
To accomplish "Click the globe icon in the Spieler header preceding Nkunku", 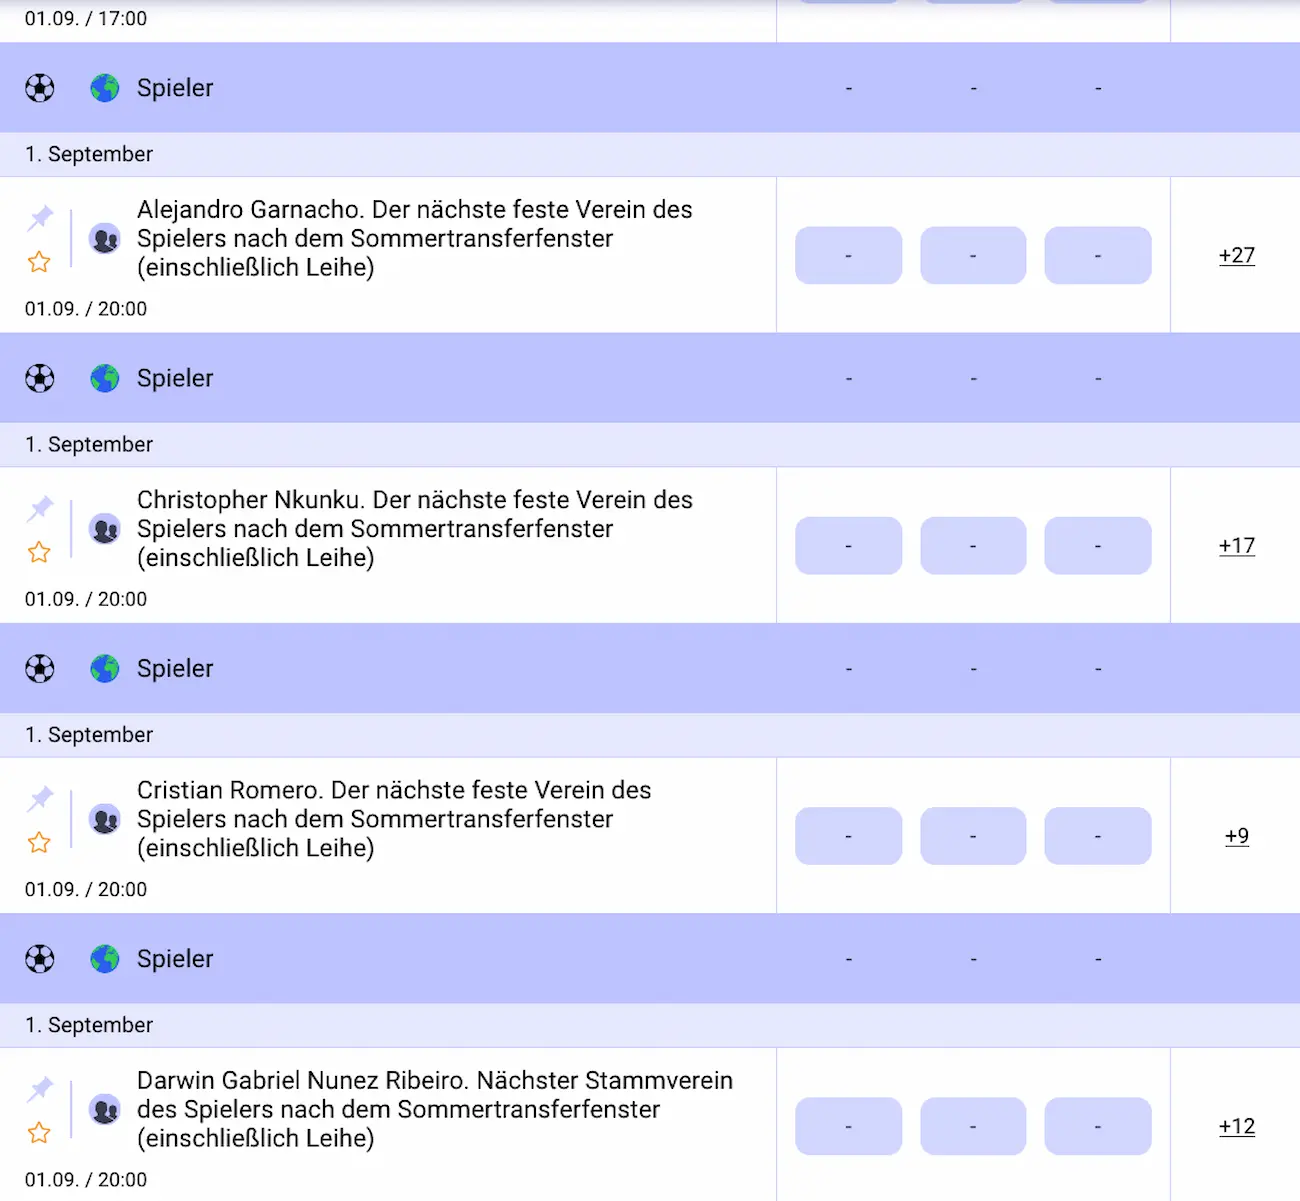I will [x=105, y=378].
